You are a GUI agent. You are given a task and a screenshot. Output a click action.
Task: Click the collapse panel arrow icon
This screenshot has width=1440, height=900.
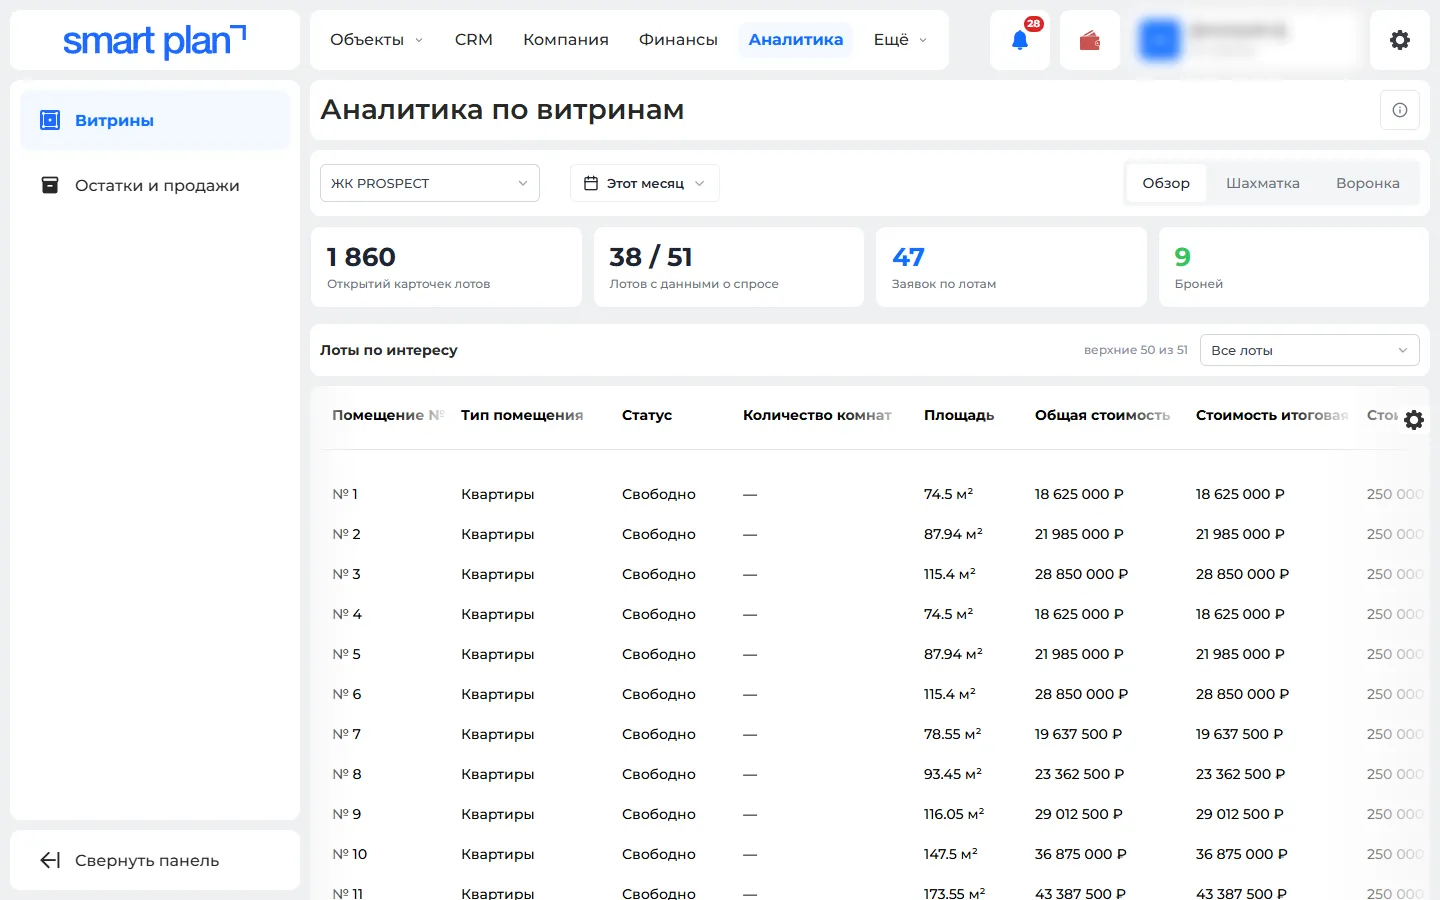[x=50, y=860]
